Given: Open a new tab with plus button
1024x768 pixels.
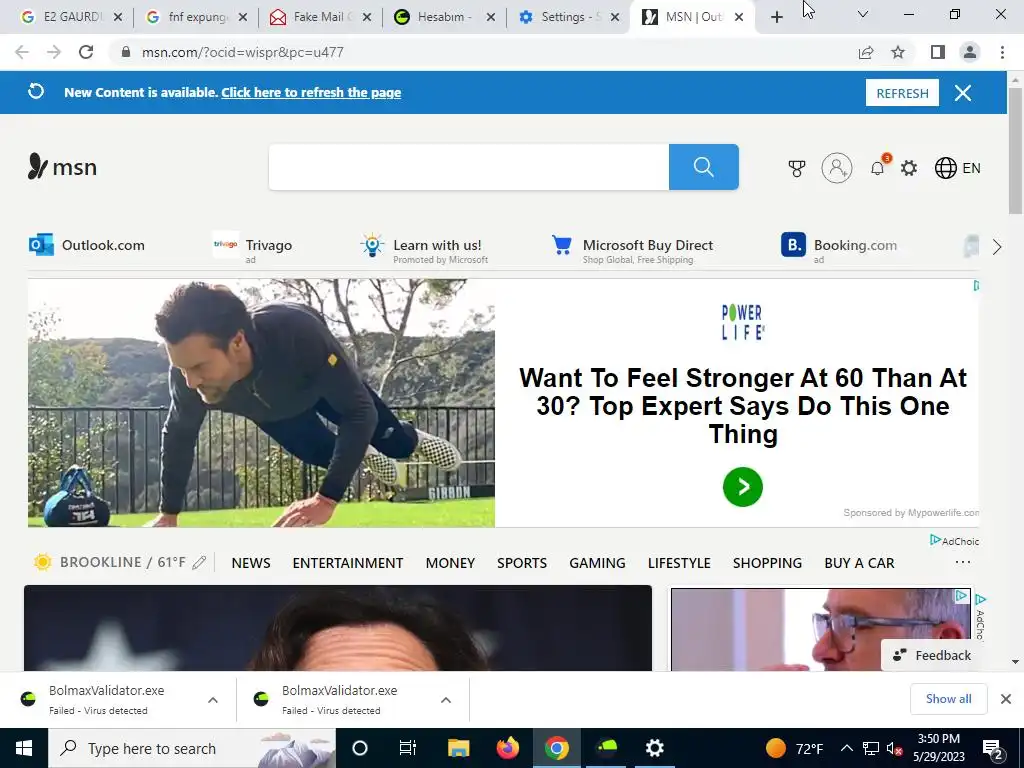Looking at the screenshot, I should click(776, 17).
